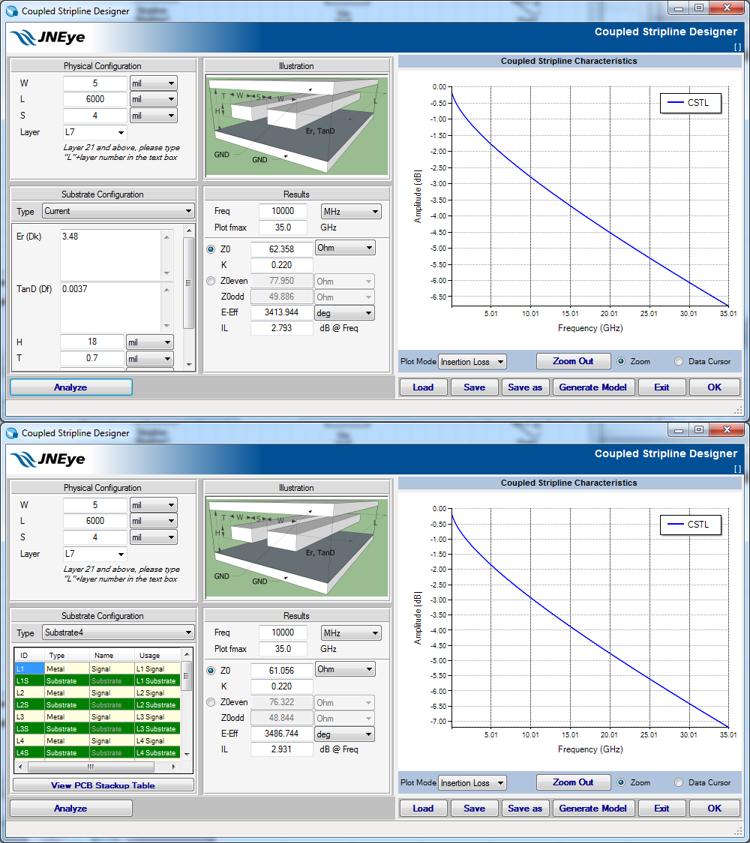Click the Freq 10000 field in bottom window
The height and width of the screenshot is (843, 750).
coord(283,633)
